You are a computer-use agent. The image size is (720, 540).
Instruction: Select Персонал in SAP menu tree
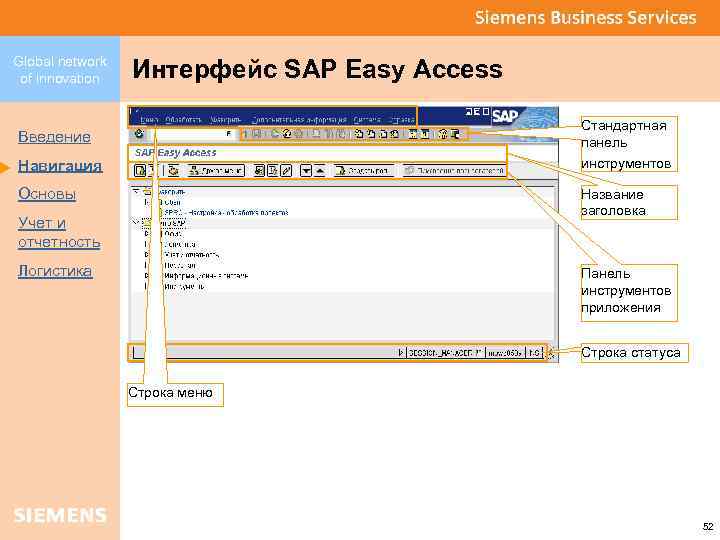tap(180, 265)
